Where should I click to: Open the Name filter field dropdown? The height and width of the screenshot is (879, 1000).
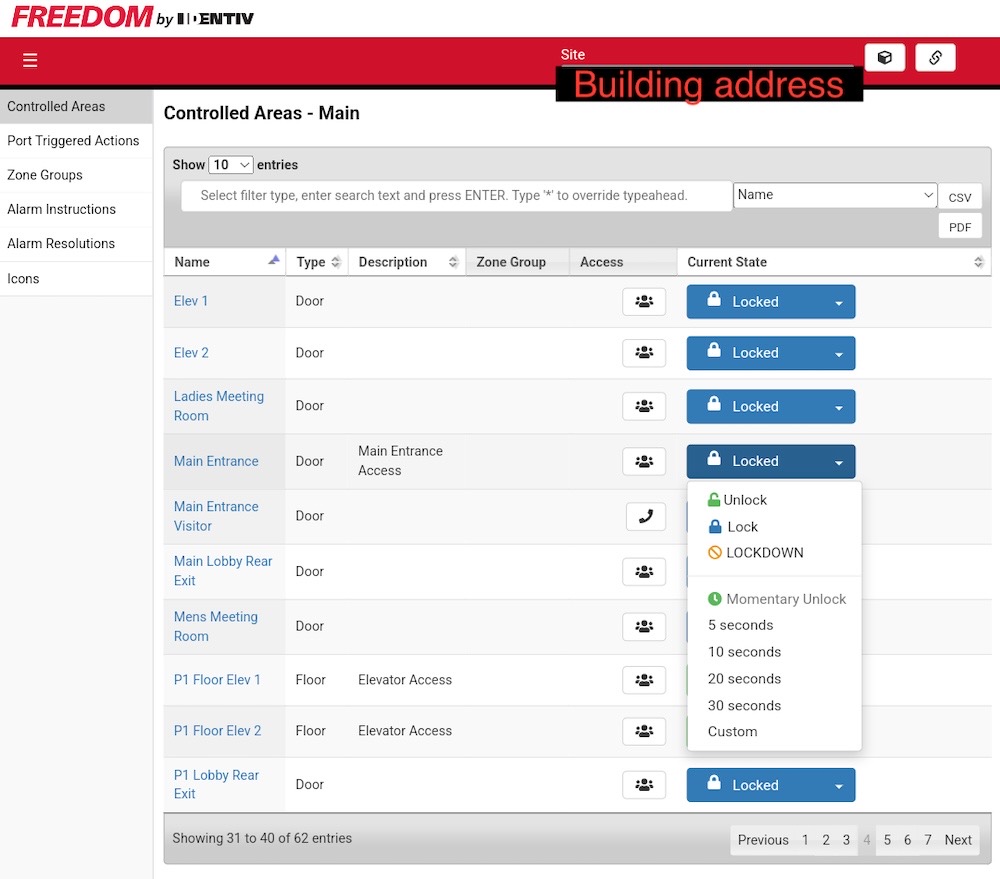(835, 195)
